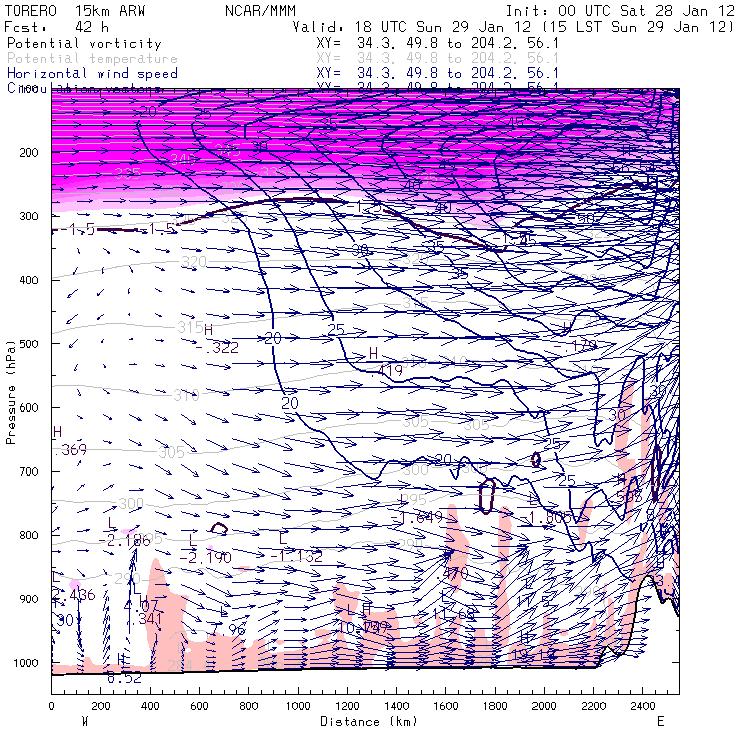Click the 300 hPa pressure axis label
740x740 pixels.
29,216
